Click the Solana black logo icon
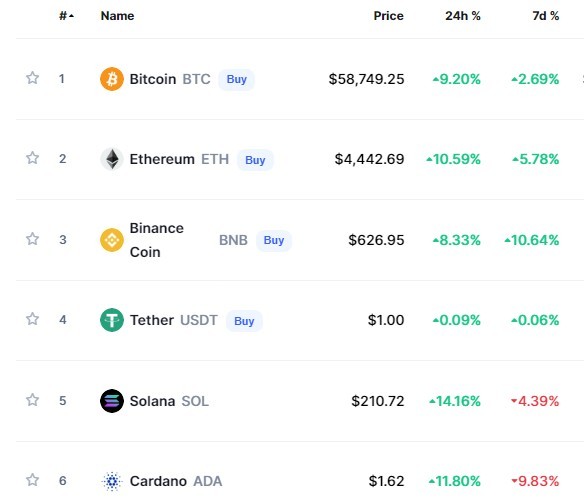This screenshot has height=500, width=584. coord(112,401)
